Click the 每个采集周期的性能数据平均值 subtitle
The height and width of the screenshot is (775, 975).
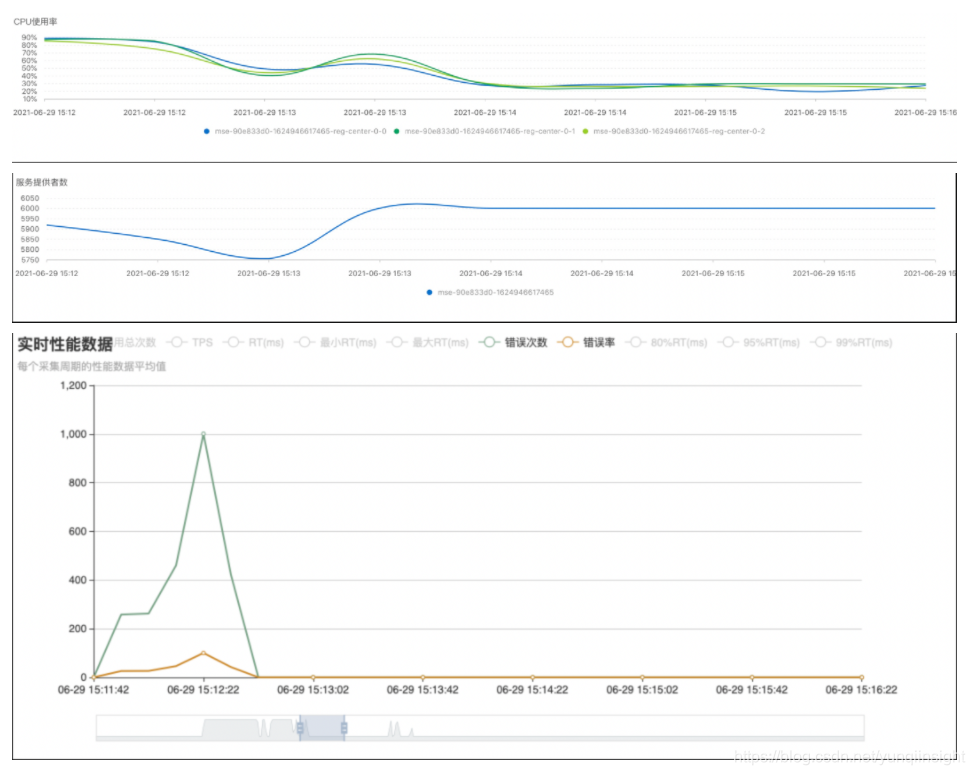[x=91, y=366]
